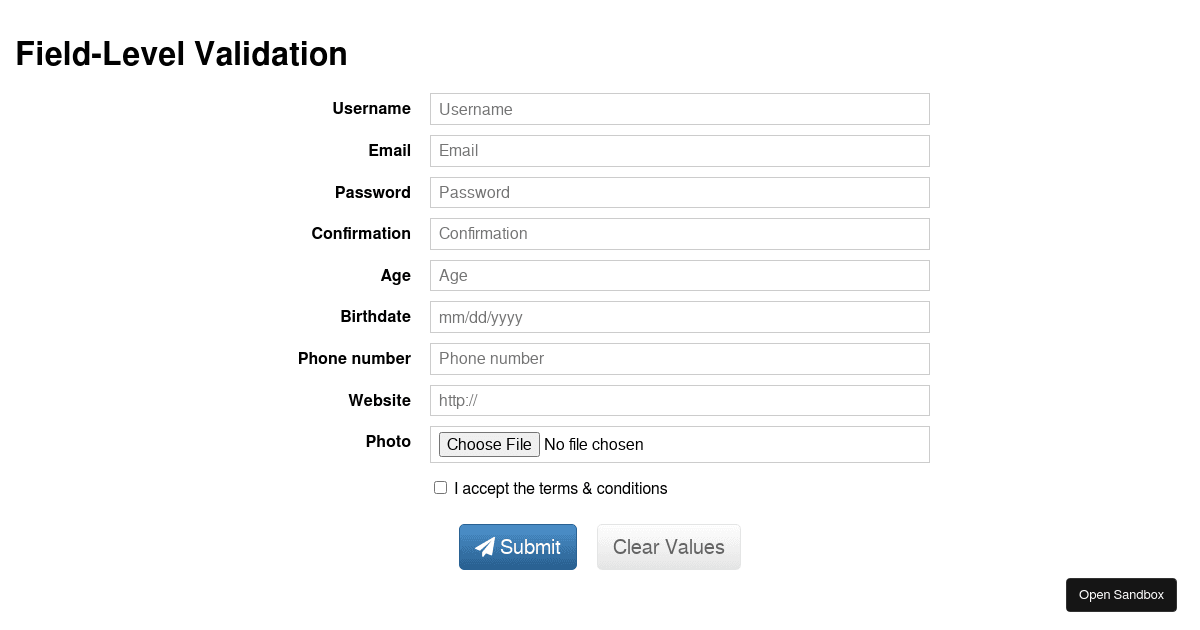Click the Field-Level Validation heading
This screenshot has height=630, width=1200.
pyautogui.click(x=182, y=54)
